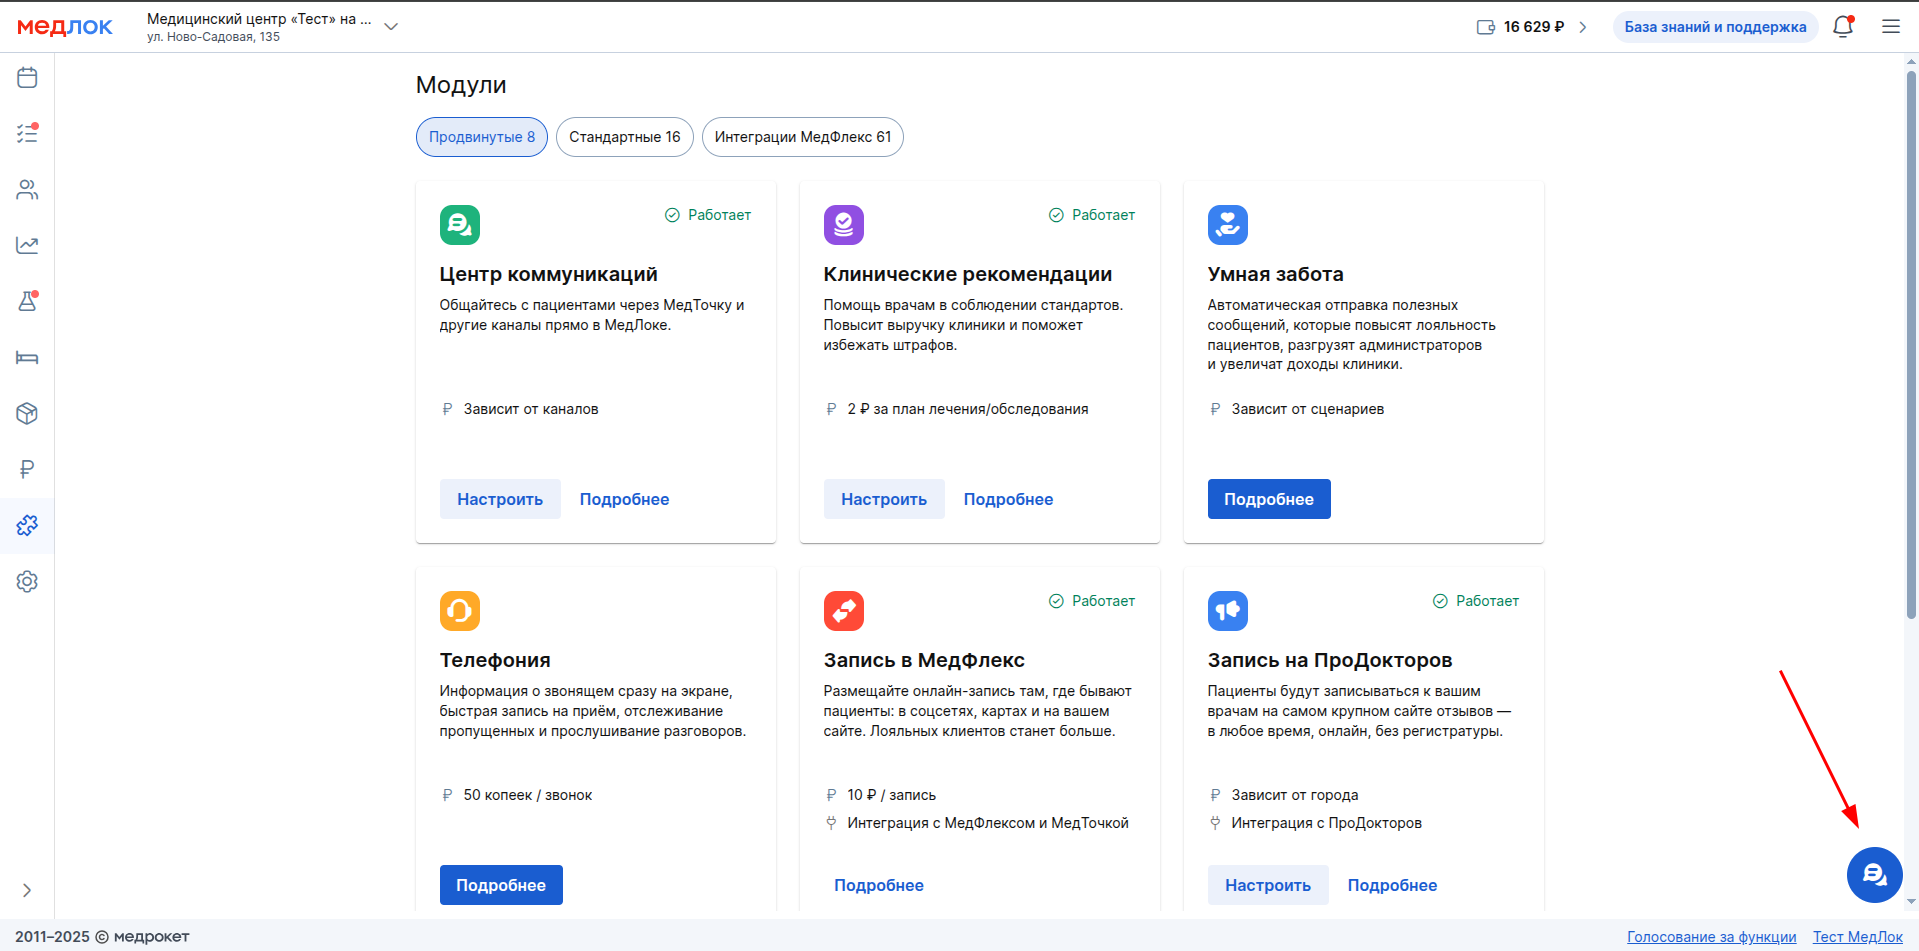Click the Запись на ПроДокторов title
Screen dimensions: 1919x951
(x=1330, y=660)
